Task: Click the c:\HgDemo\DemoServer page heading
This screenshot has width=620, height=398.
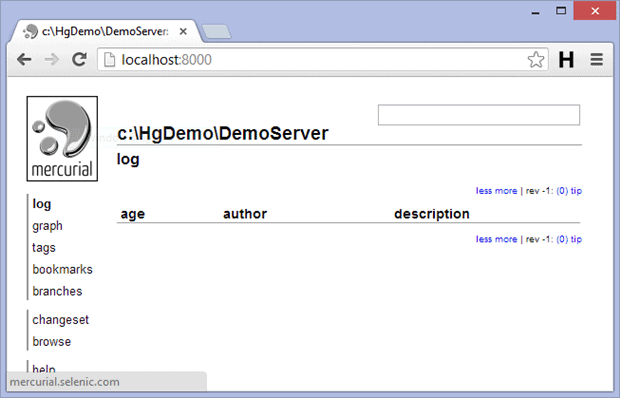Action: pyautogui.click(x=223, y=133)
